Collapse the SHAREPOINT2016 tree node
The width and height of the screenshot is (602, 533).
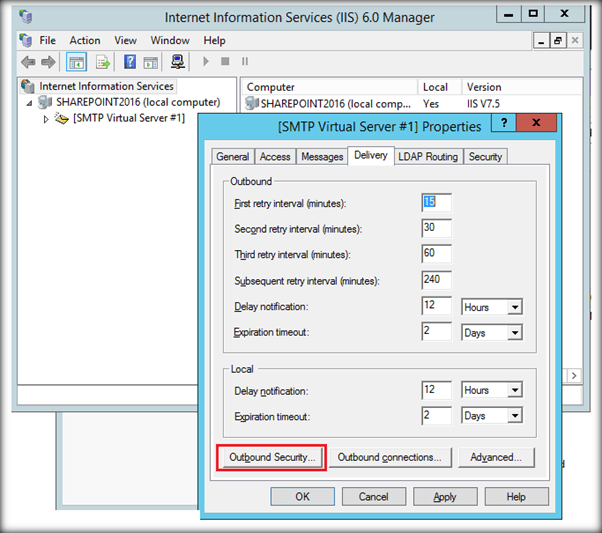pos(29,103)
